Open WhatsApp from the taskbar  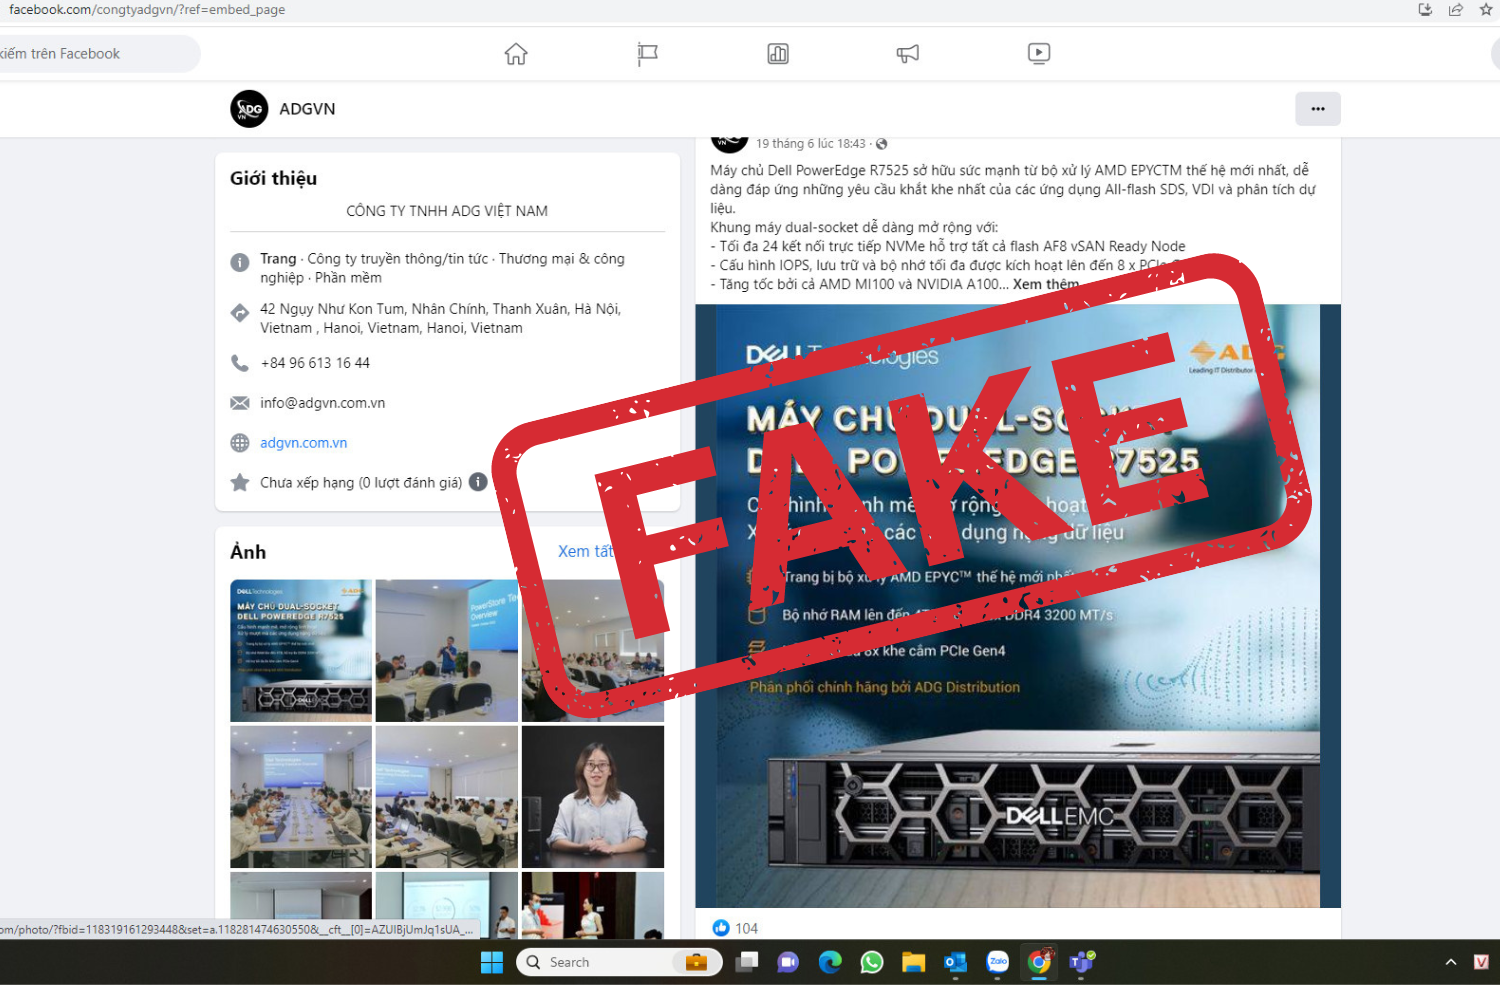tap(872, 962)
